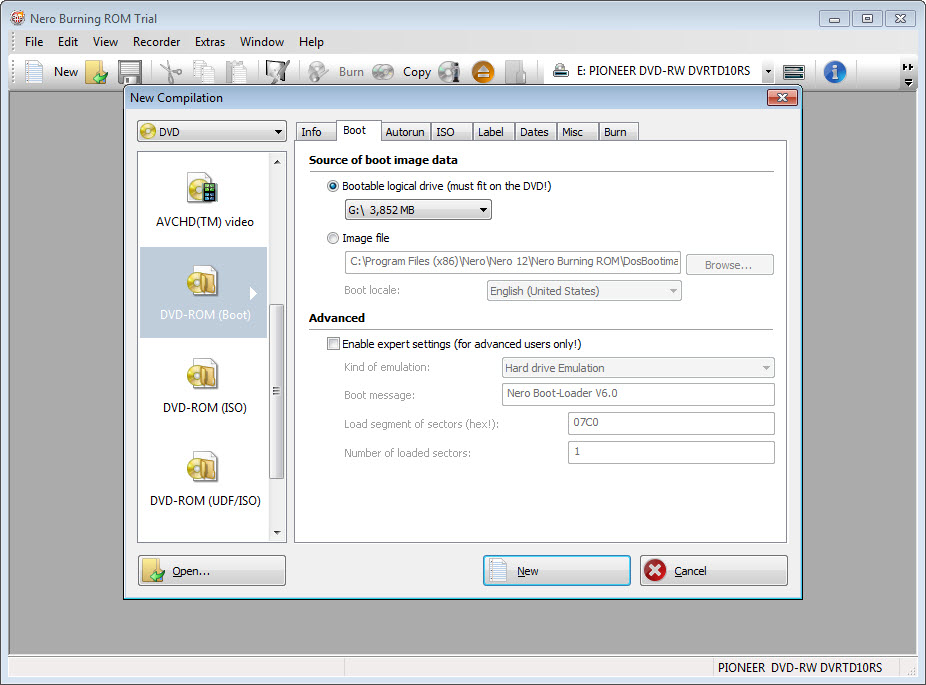Click the Cancel button
The height and width of the screenshot is (685, 926).
714,570
